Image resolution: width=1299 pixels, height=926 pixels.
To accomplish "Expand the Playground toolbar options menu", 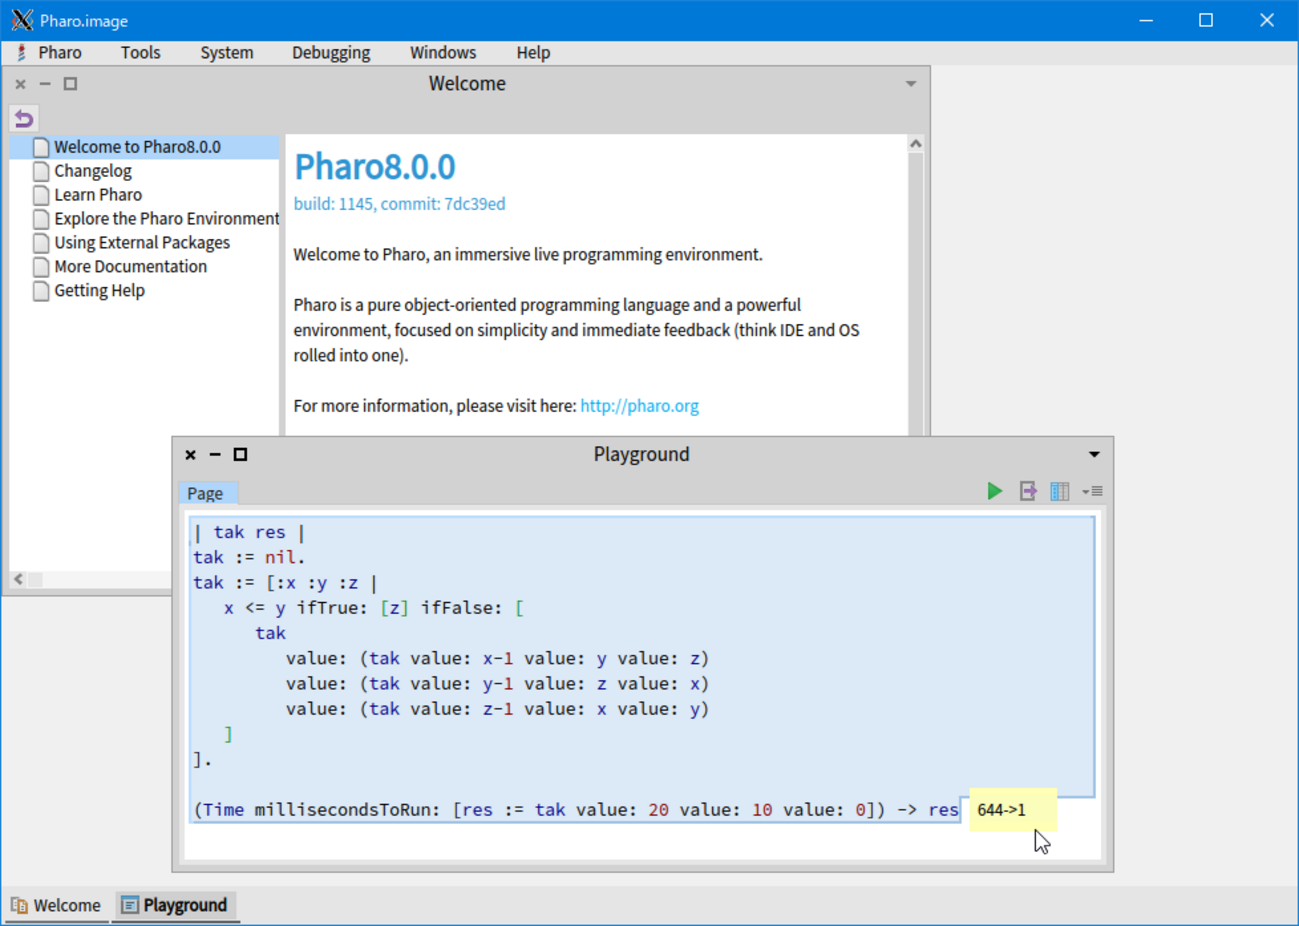I will 1092,491.
